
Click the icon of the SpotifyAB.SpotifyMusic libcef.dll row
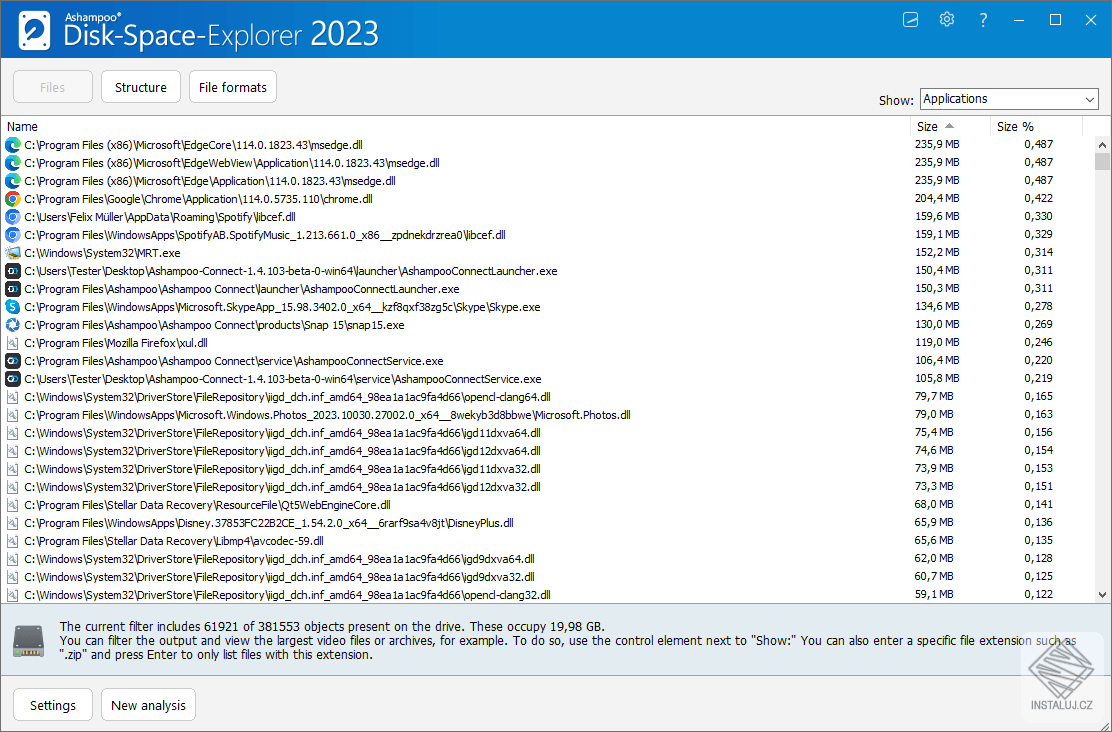pos(13,235)
